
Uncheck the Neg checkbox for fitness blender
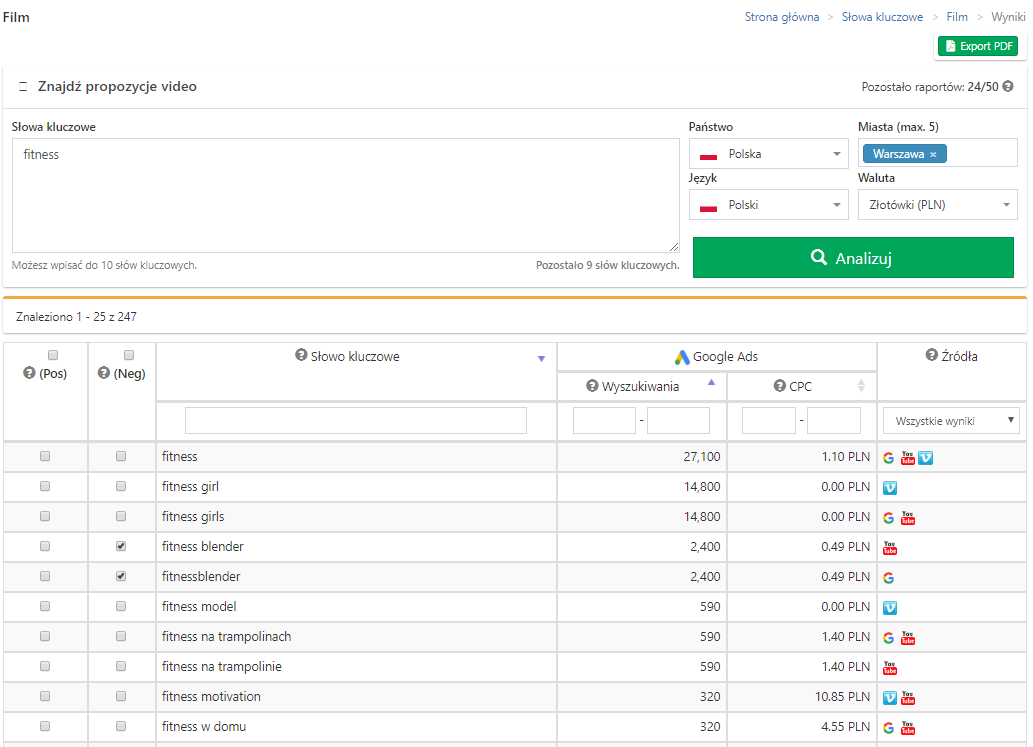(121, 547)
